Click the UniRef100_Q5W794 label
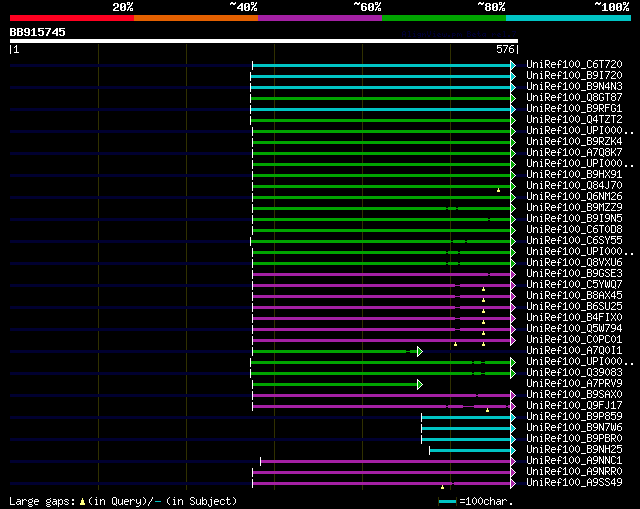Screen dimensions: 640x509 574,329
